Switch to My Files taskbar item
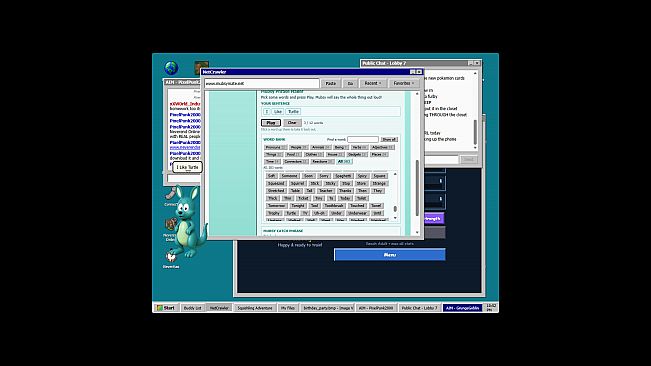This screenshot has width=651, height=366. pyautogui.click(x=288, y=308)
